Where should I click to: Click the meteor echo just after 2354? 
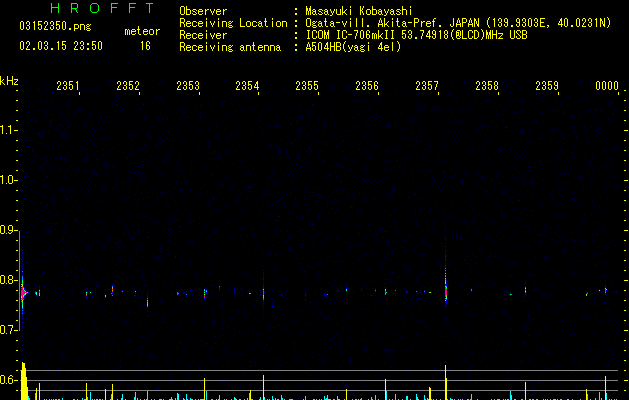click(x=264, y=294)
